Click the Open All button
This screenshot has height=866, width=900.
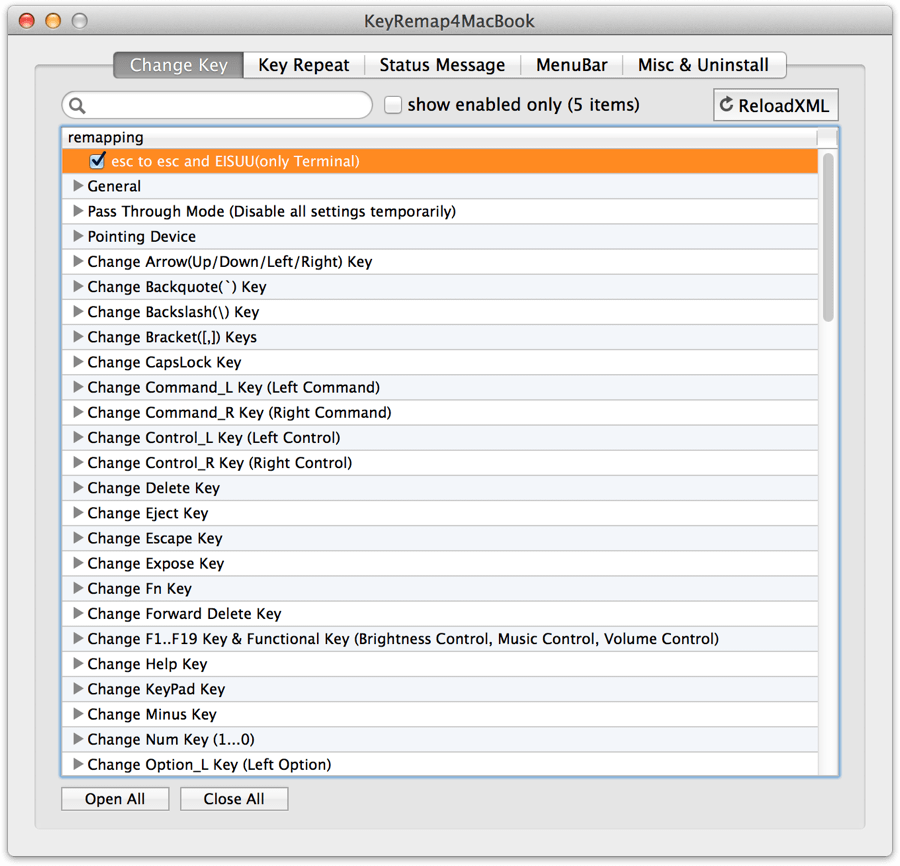[x=115, y=799]
